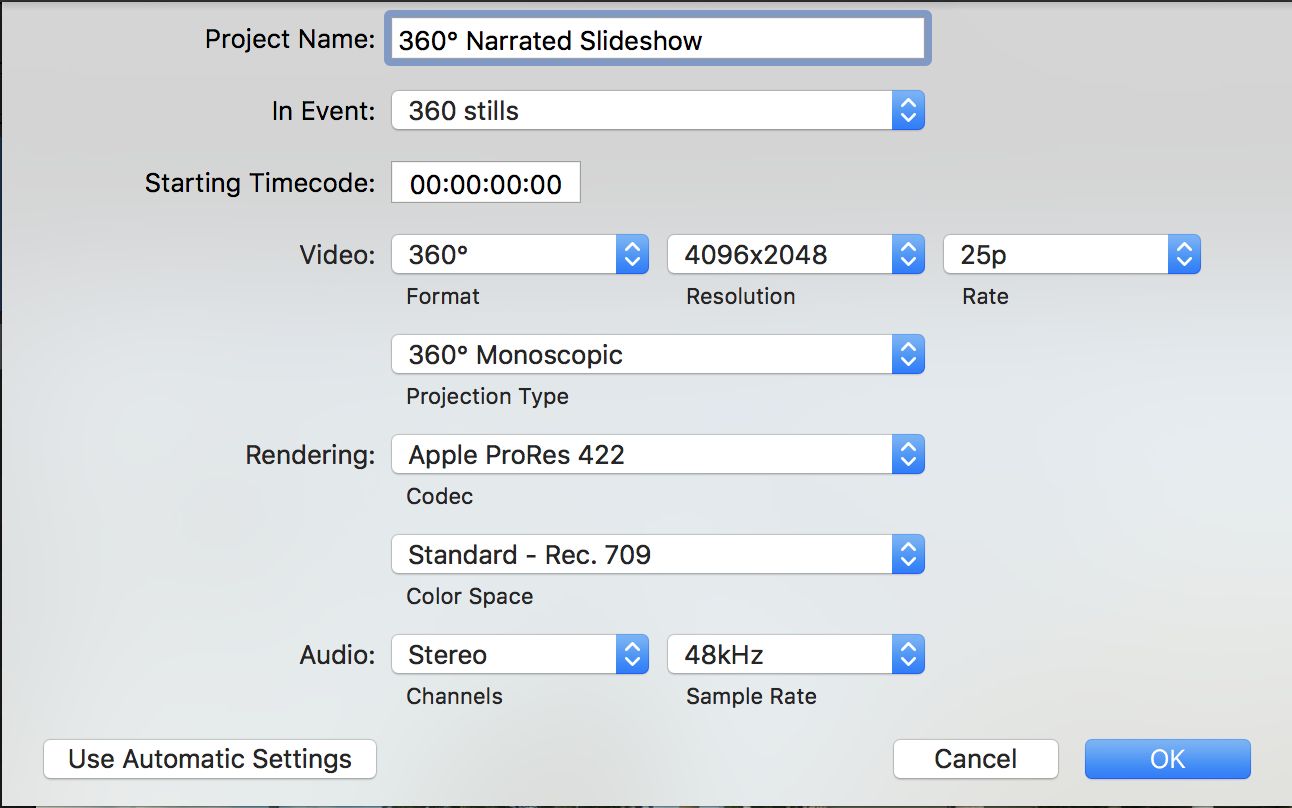
Task: Confirm project settings with OK
Action: (1167, 759)
